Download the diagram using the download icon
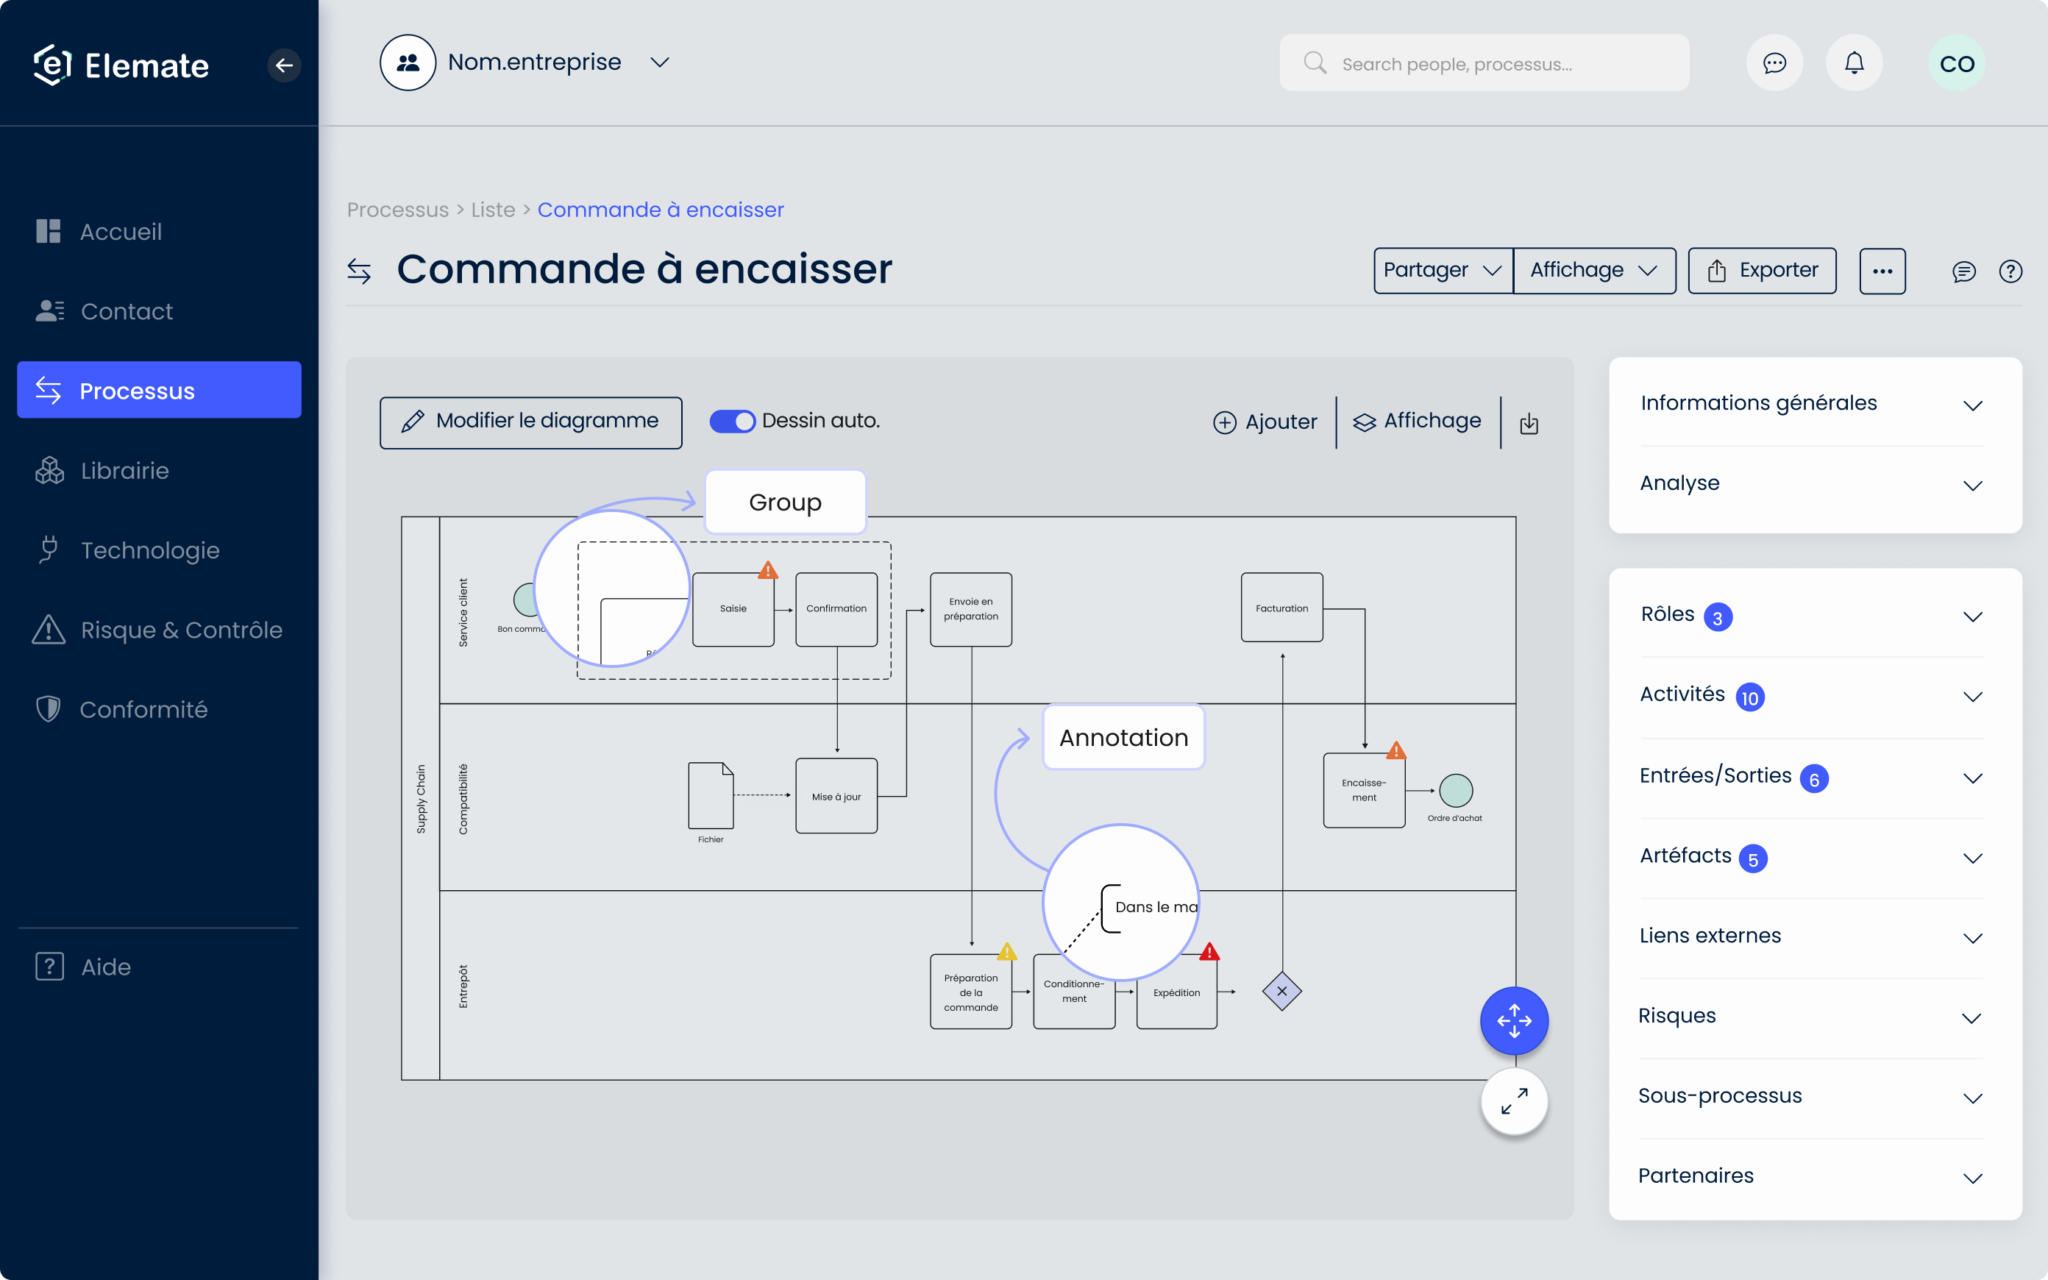Viewport: 2048px width, 1280px height. point(1528,422)
